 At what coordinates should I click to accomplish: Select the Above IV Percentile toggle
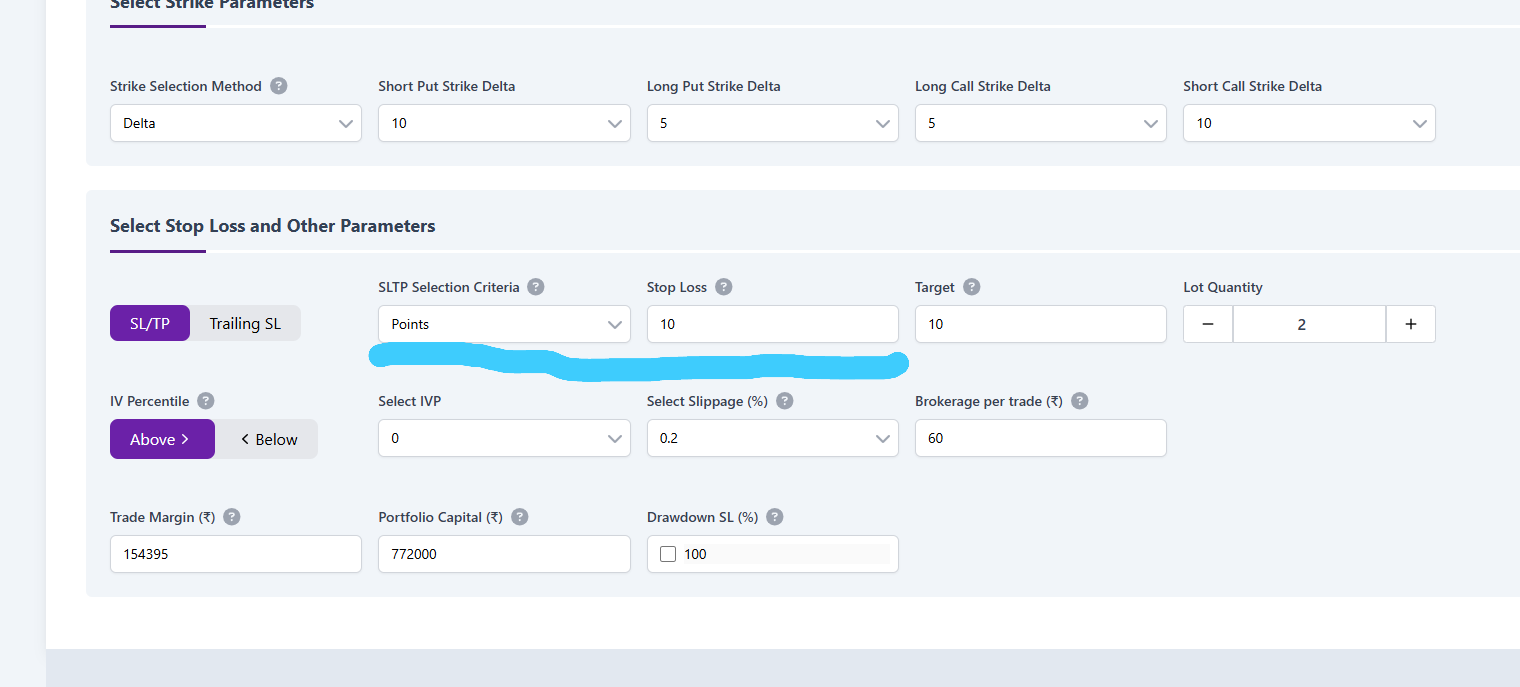[162, 439]
